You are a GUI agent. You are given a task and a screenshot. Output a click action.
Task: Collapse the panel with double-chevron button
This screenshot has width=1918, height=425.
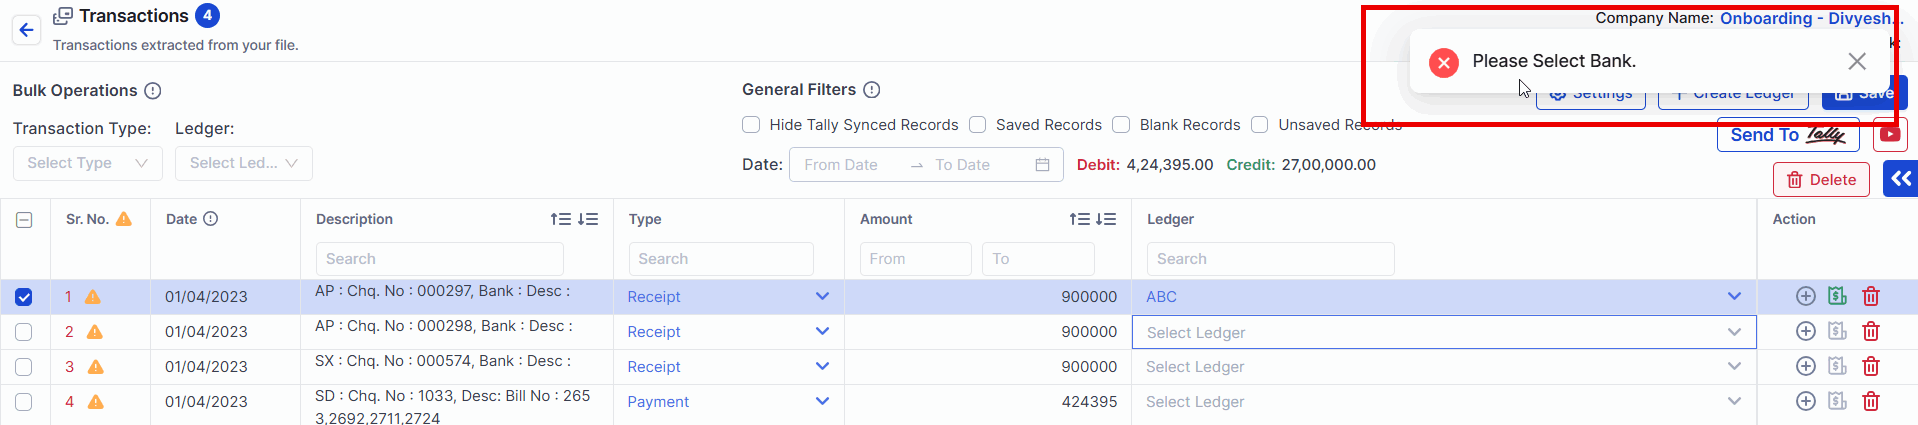[x=1900, y=179]
